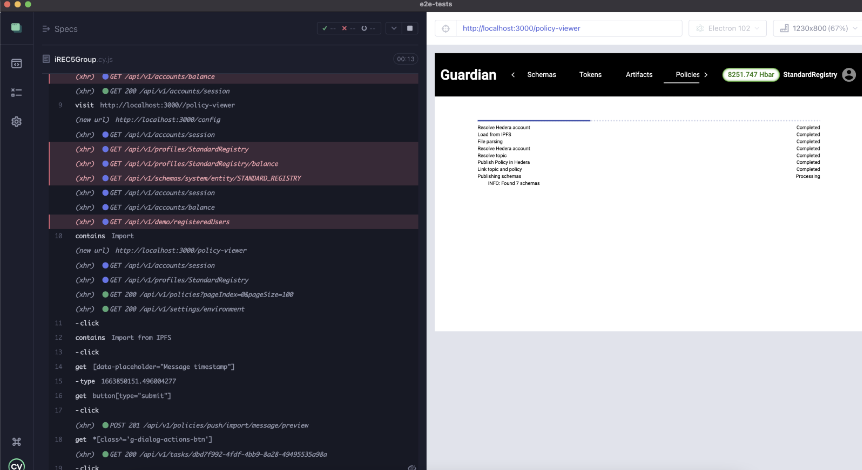
Task: Click the Cypress logo at bottom left
Action: coord(16,464)
